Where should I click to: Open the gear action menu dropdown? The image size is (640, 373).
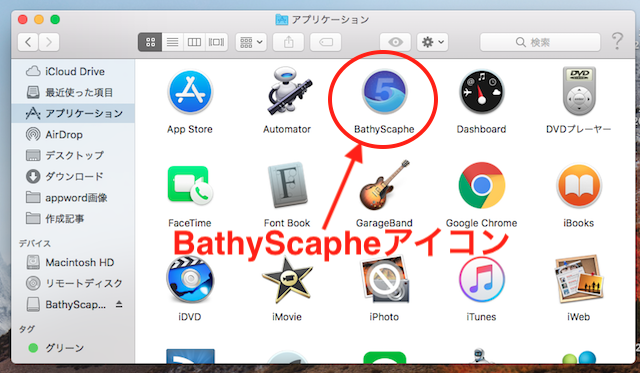[433, 42]
